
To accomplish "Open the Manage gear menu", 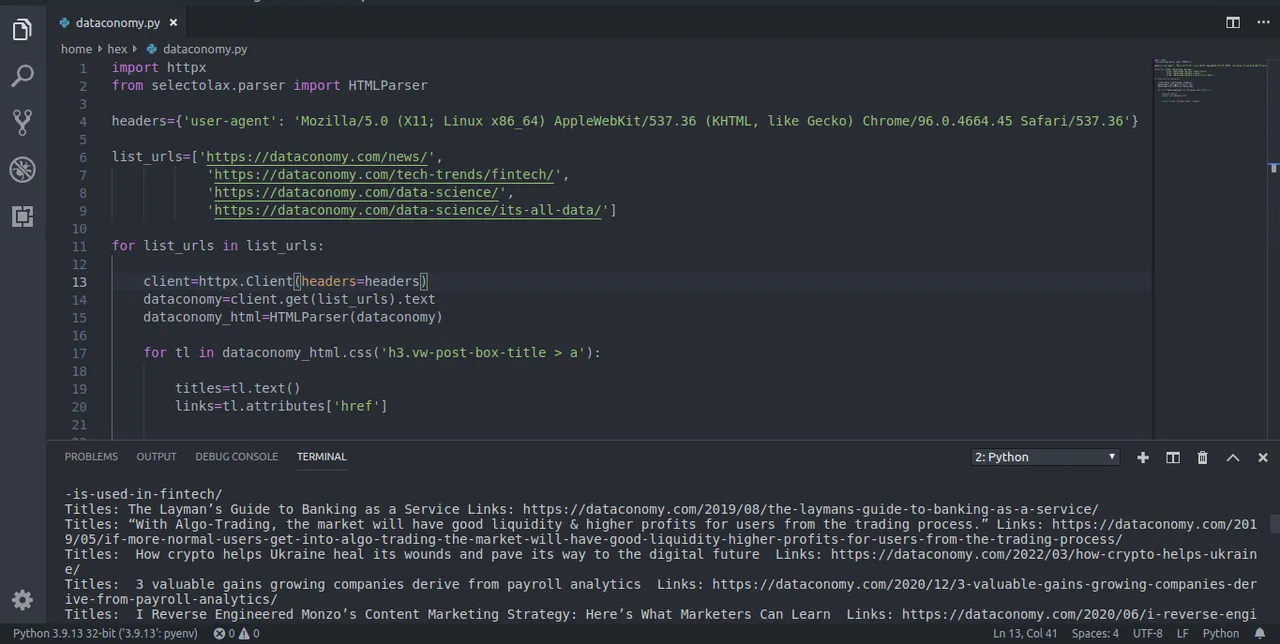I will pyautogui.click(x=22, y=600).
